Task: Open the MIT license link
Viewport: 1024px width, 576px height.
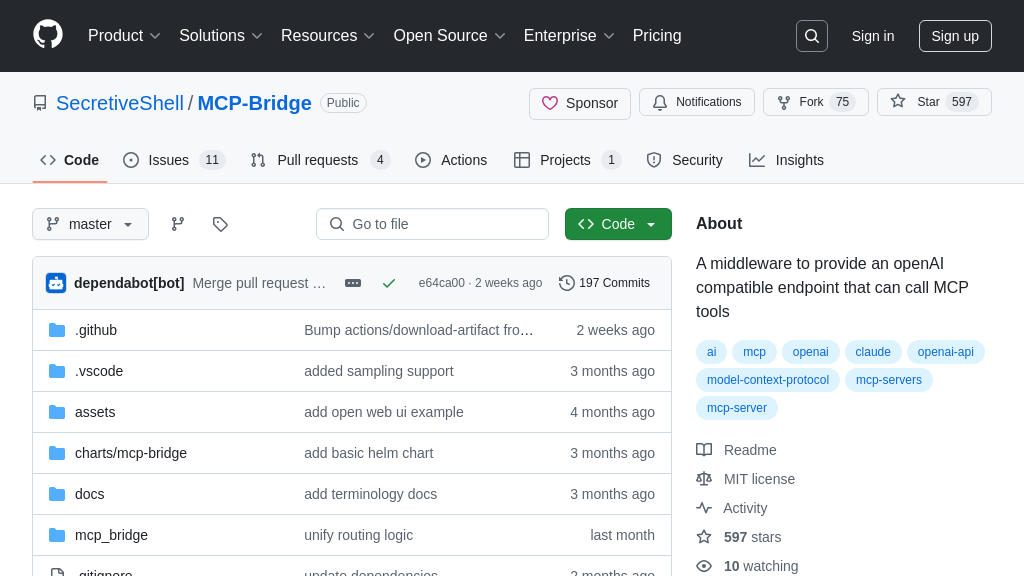Action: (759, 479)
